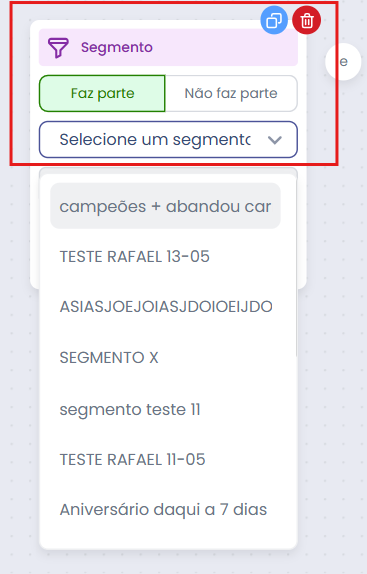
Task: Click the 'Segmento' header label
Action: pyautogui.click(x=117, y=47)
